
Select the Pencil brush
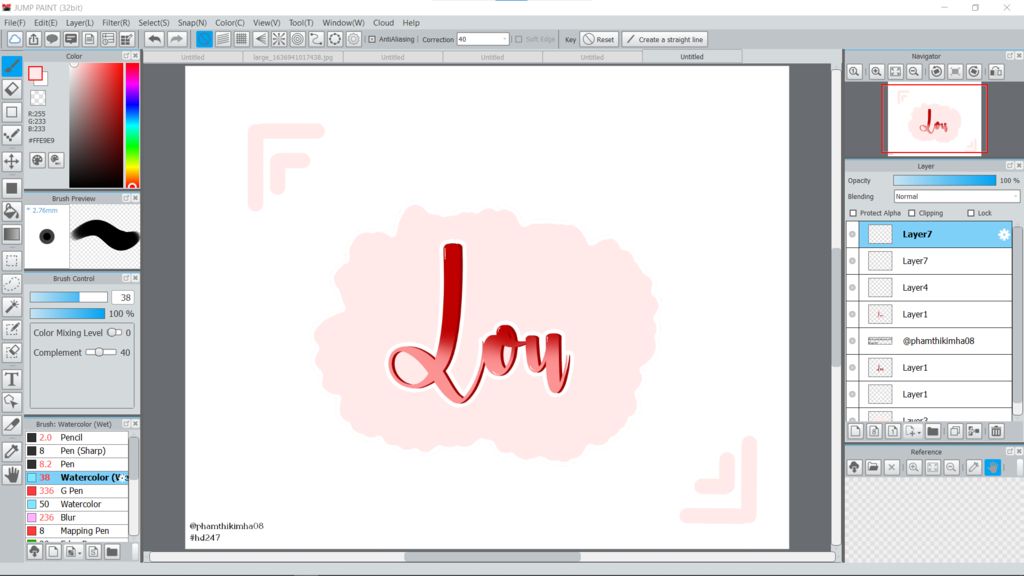pos(77,438)
